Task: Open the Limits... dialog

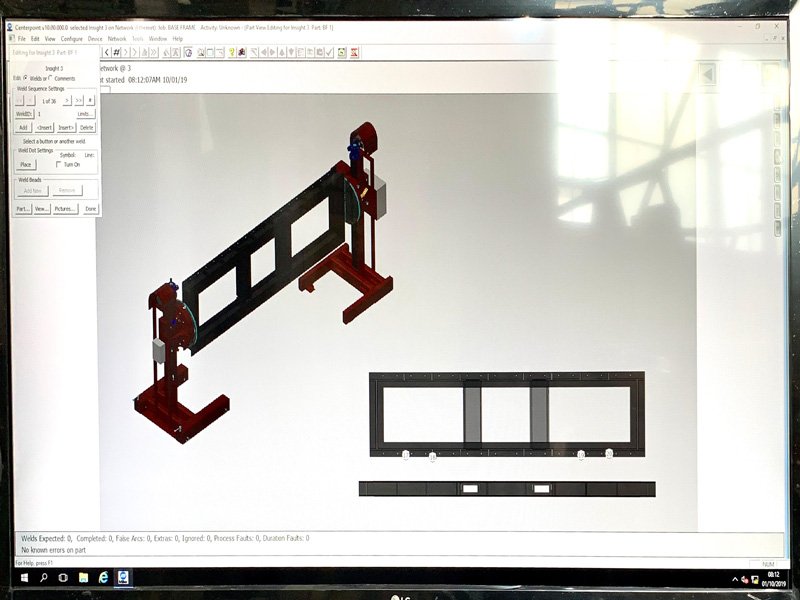Action: pyautogui.click(x=85, y=114)
